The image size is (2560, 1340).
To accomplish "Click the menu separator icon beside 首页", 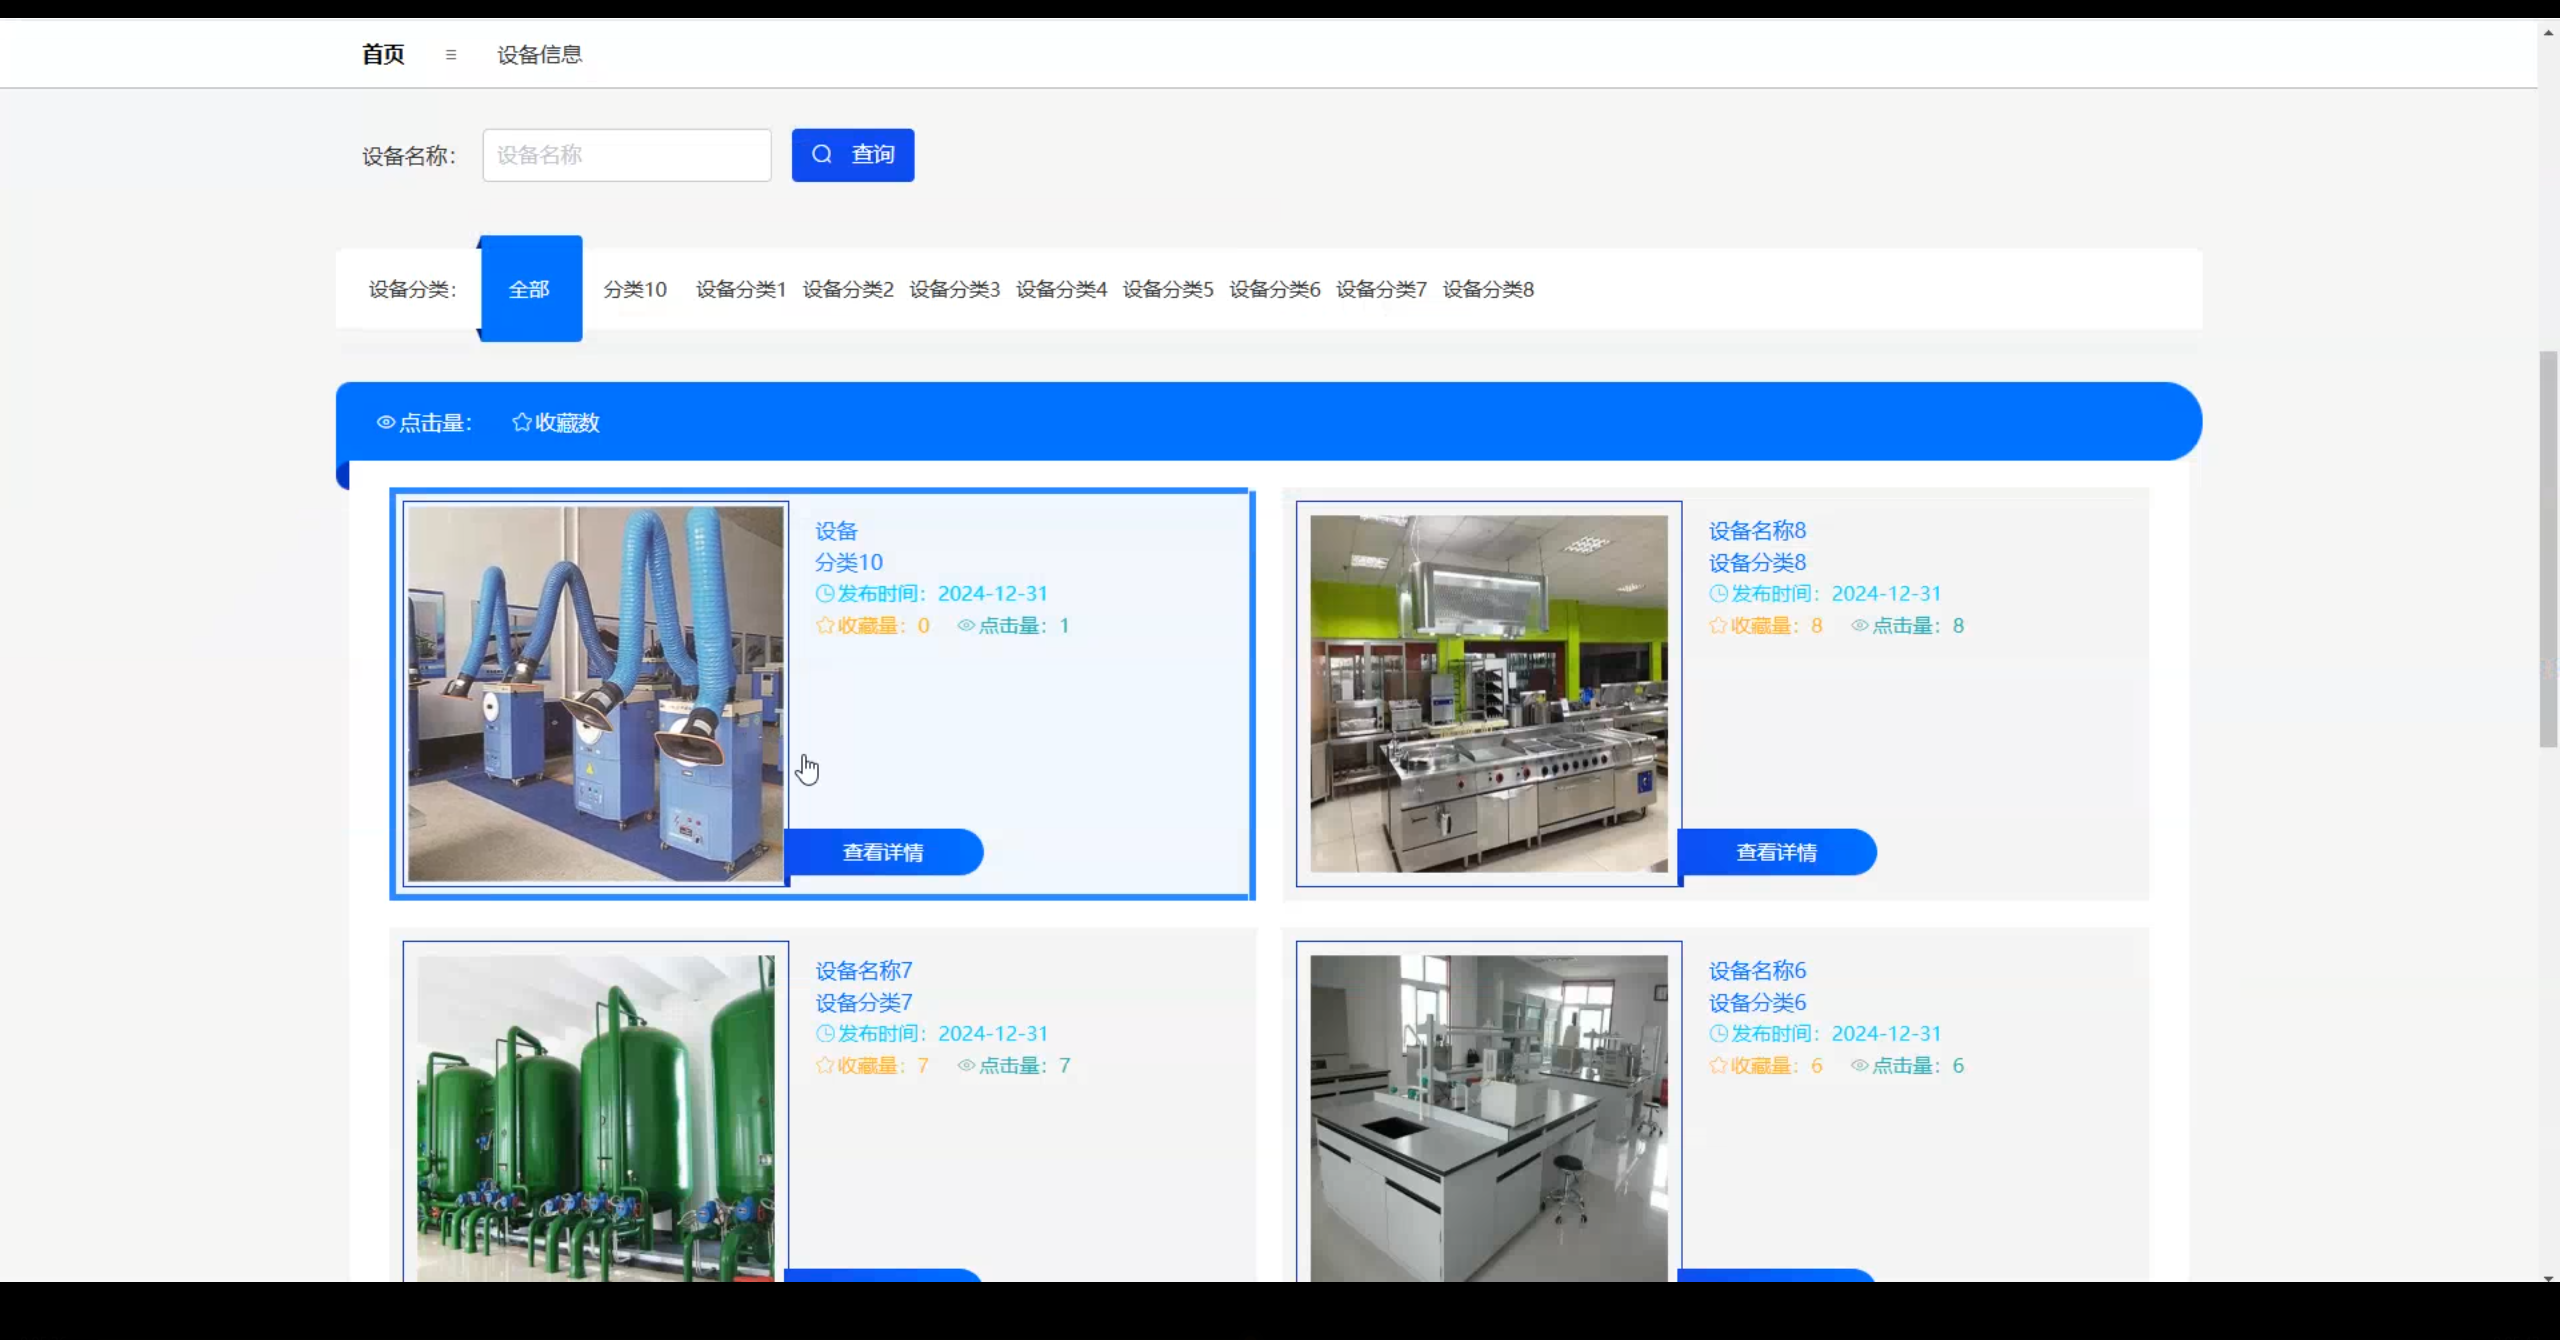I will point(451,55).
